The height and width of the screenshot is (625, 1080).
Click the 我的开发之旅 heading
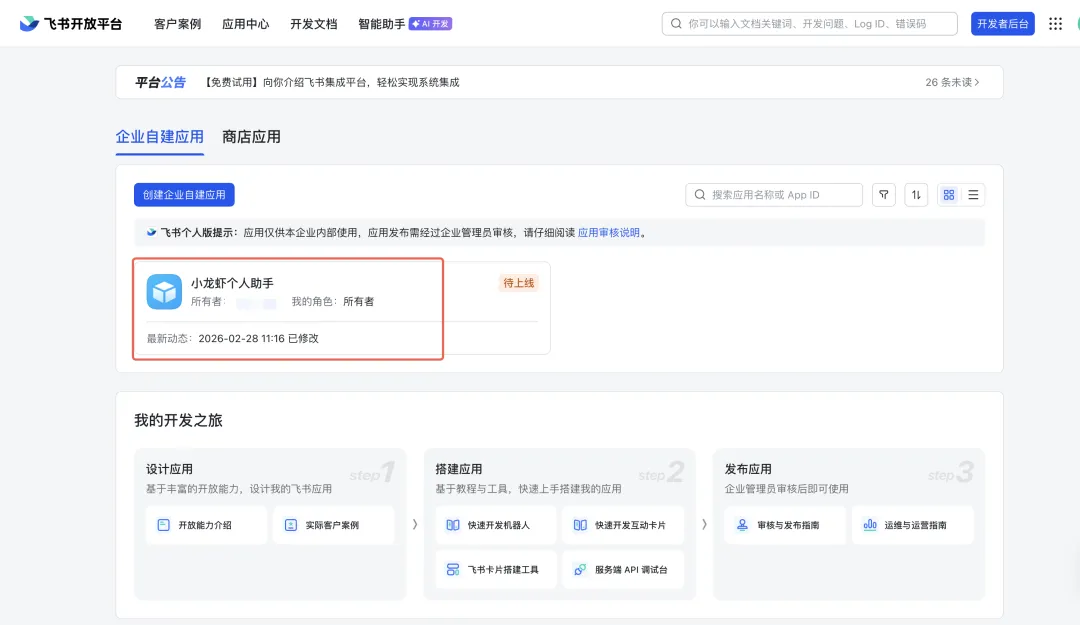point(178,420)
